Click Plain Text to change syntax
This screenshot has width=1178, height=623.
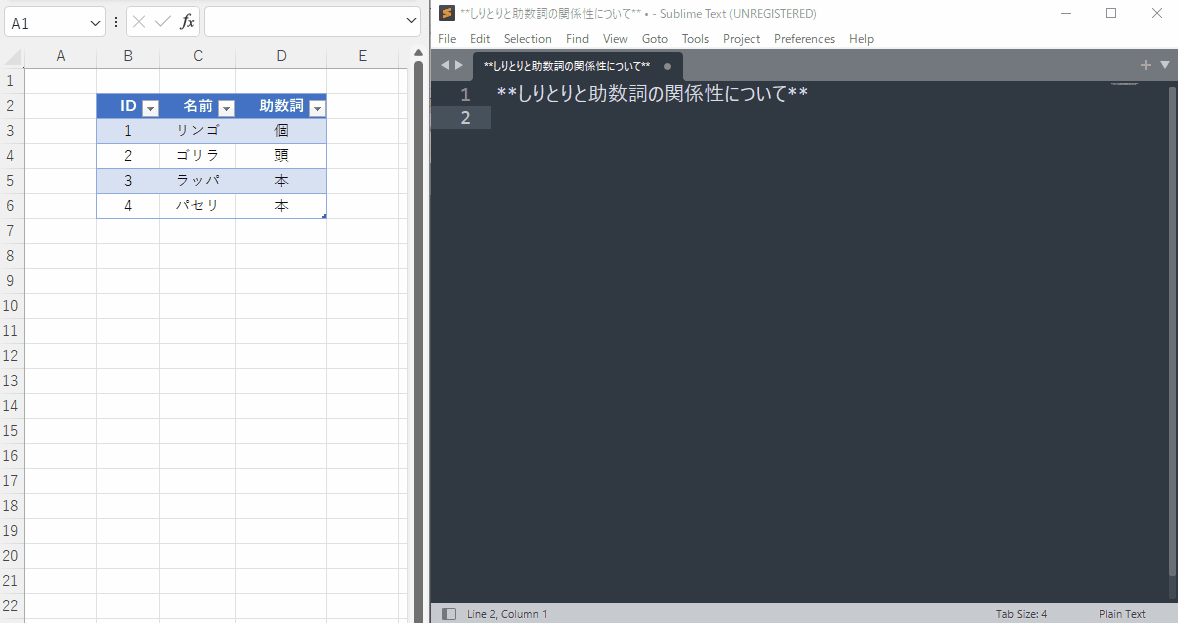pos(1122,613)
